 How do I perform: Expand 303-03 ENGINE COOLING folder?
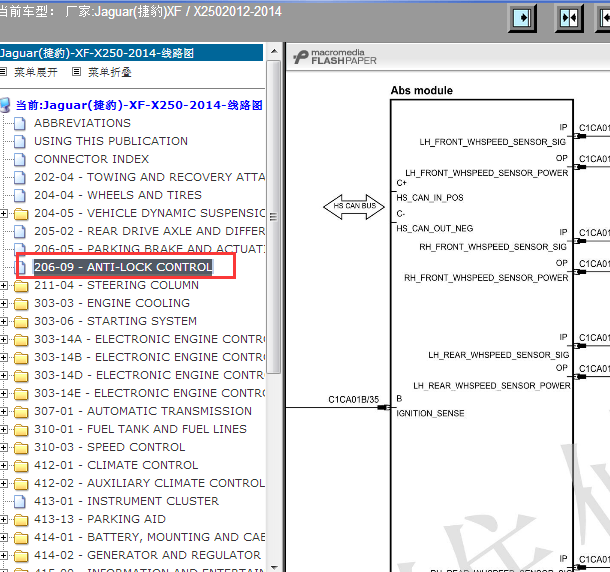pyautogui.click(x=4, y=303)
